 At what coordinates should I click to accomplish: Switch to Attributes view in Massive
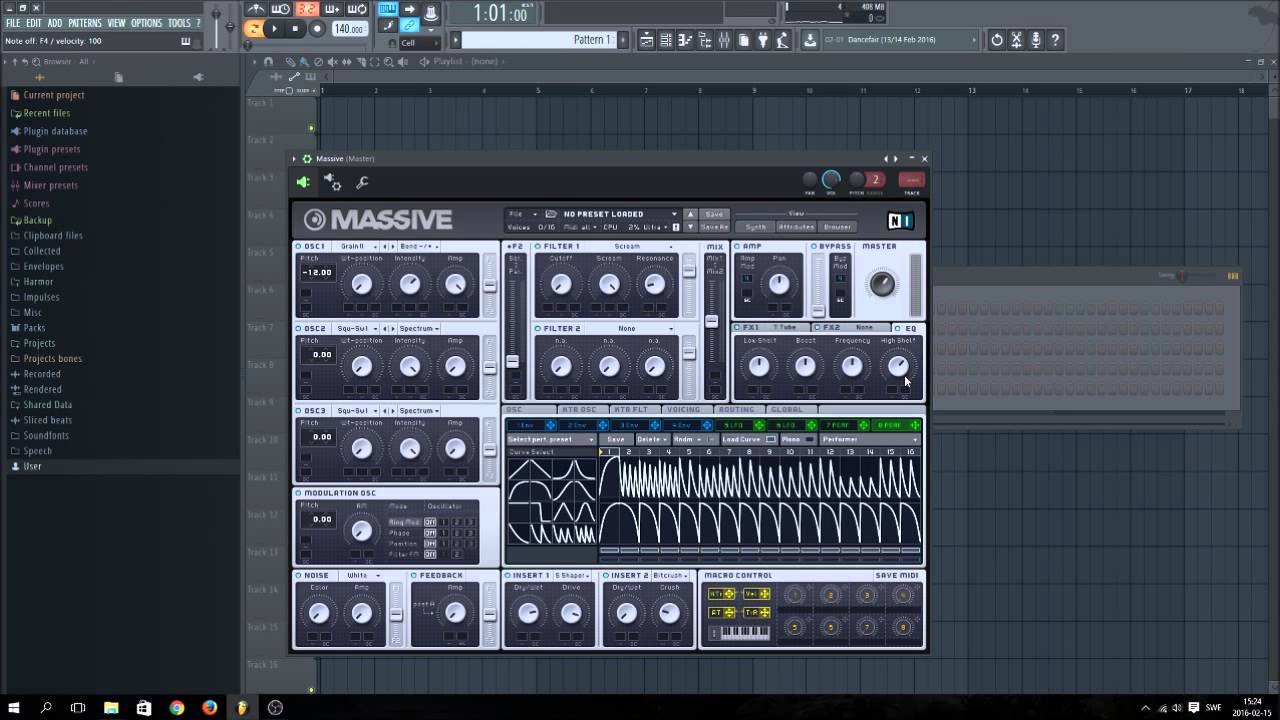click(796, 227)
